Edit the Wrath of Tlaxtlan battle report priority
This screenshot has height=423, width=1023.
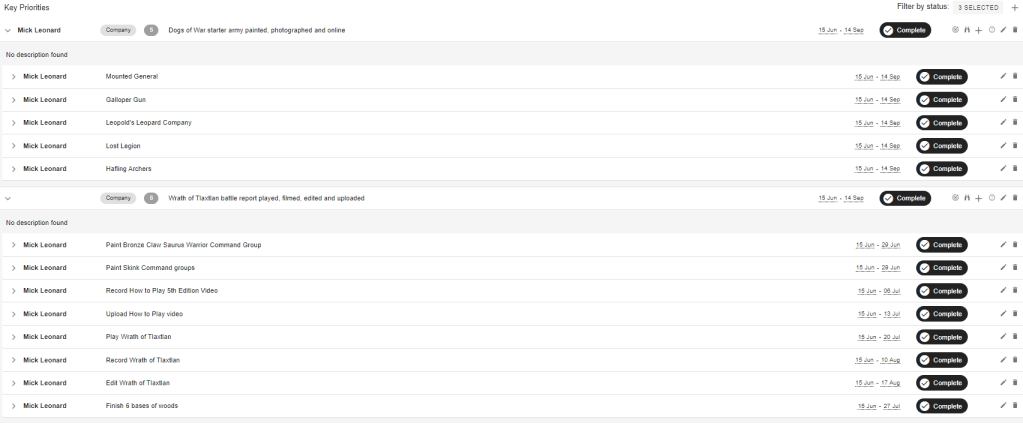(1003, 198)
